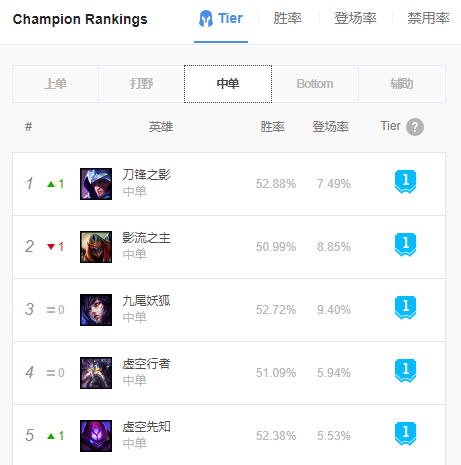Click the tier 1 badge for 刀锋之影
This screenshot has width=461, height=465.
pyautogui.click(x=405, y=182)
